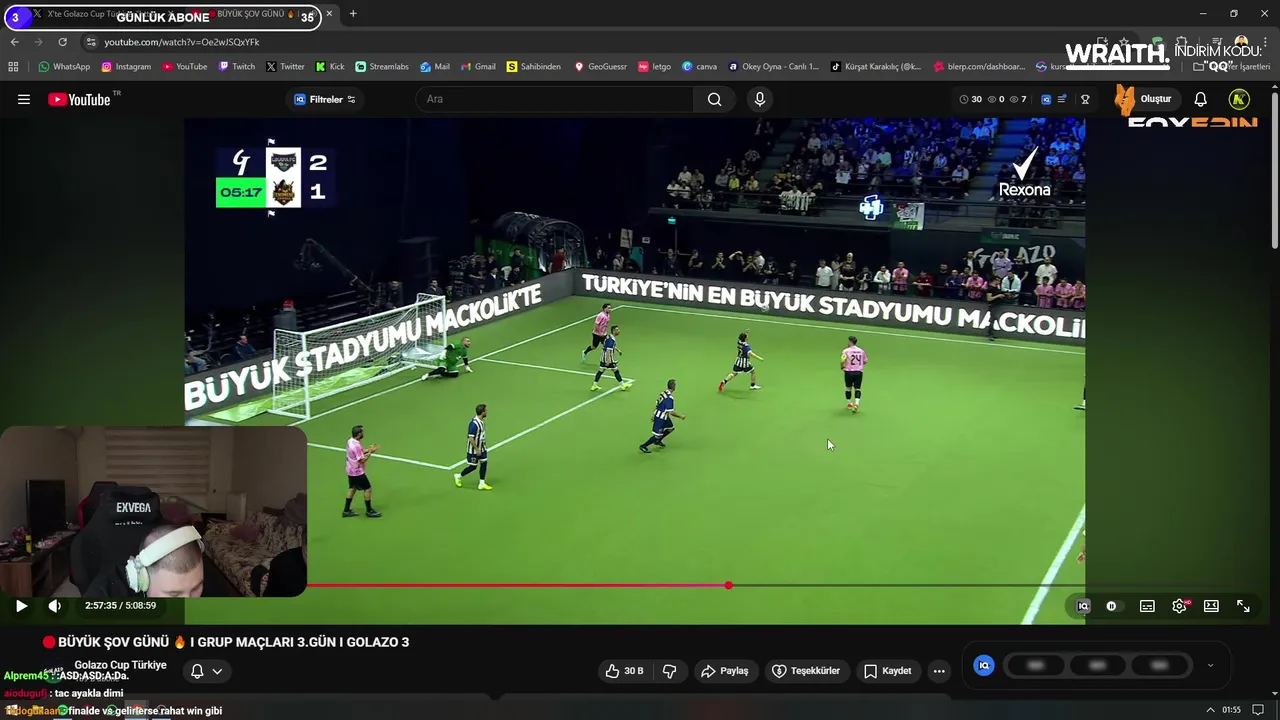Open the Okey Oyna bookmark

pos(773,66)
